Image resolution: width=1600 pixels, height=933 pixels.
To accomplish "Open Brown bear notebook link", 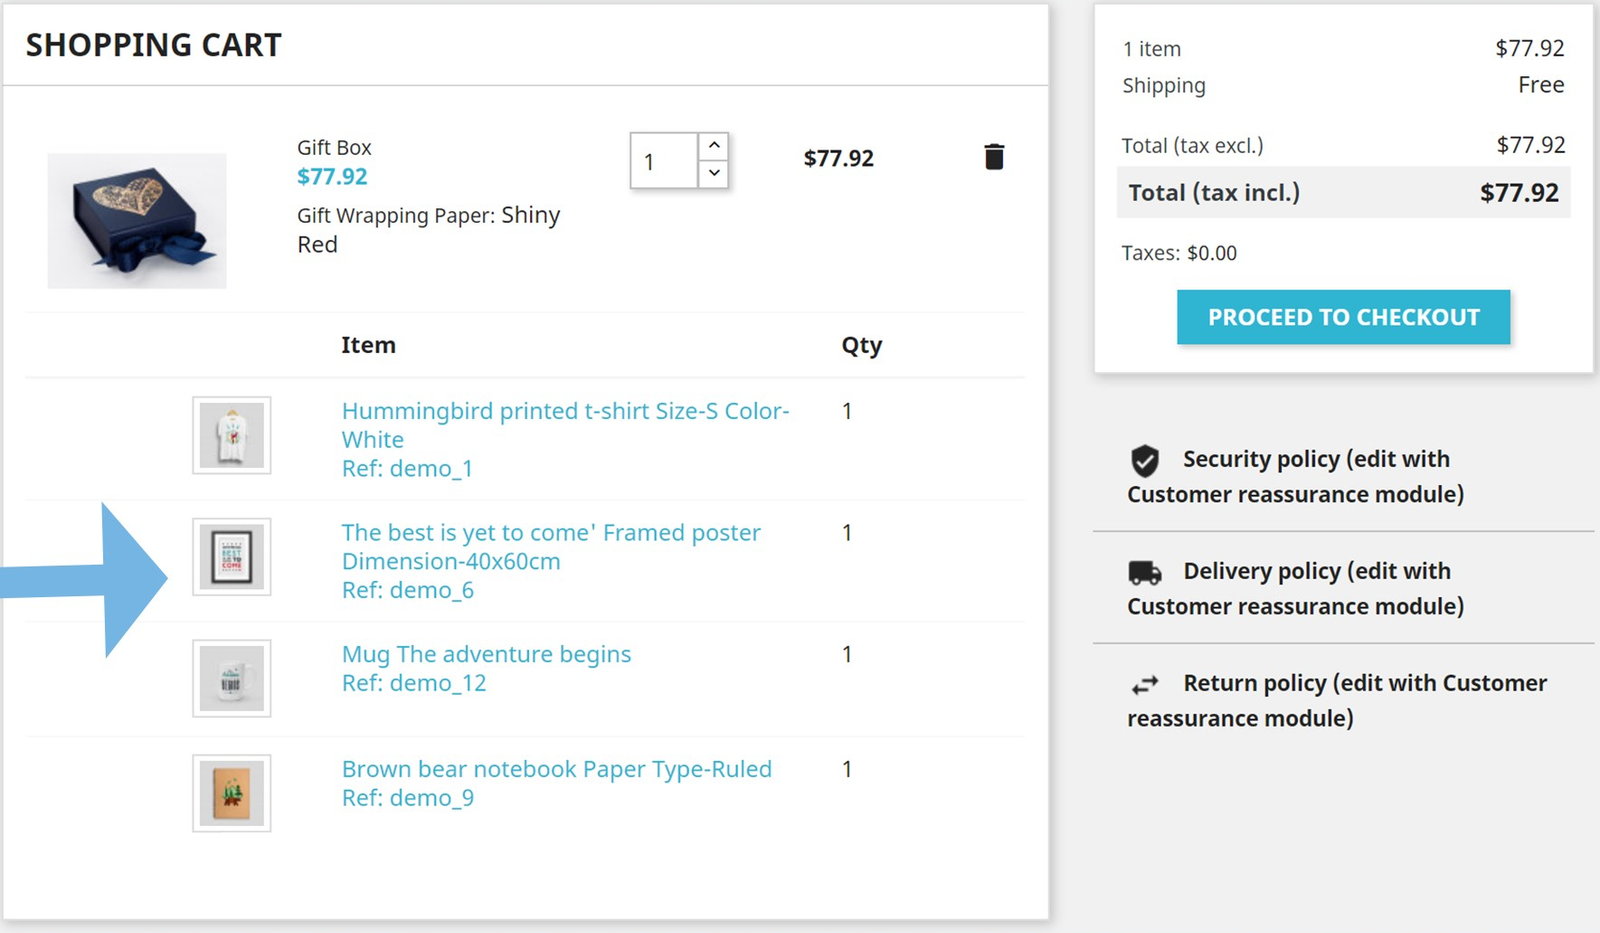I will 556,769.
